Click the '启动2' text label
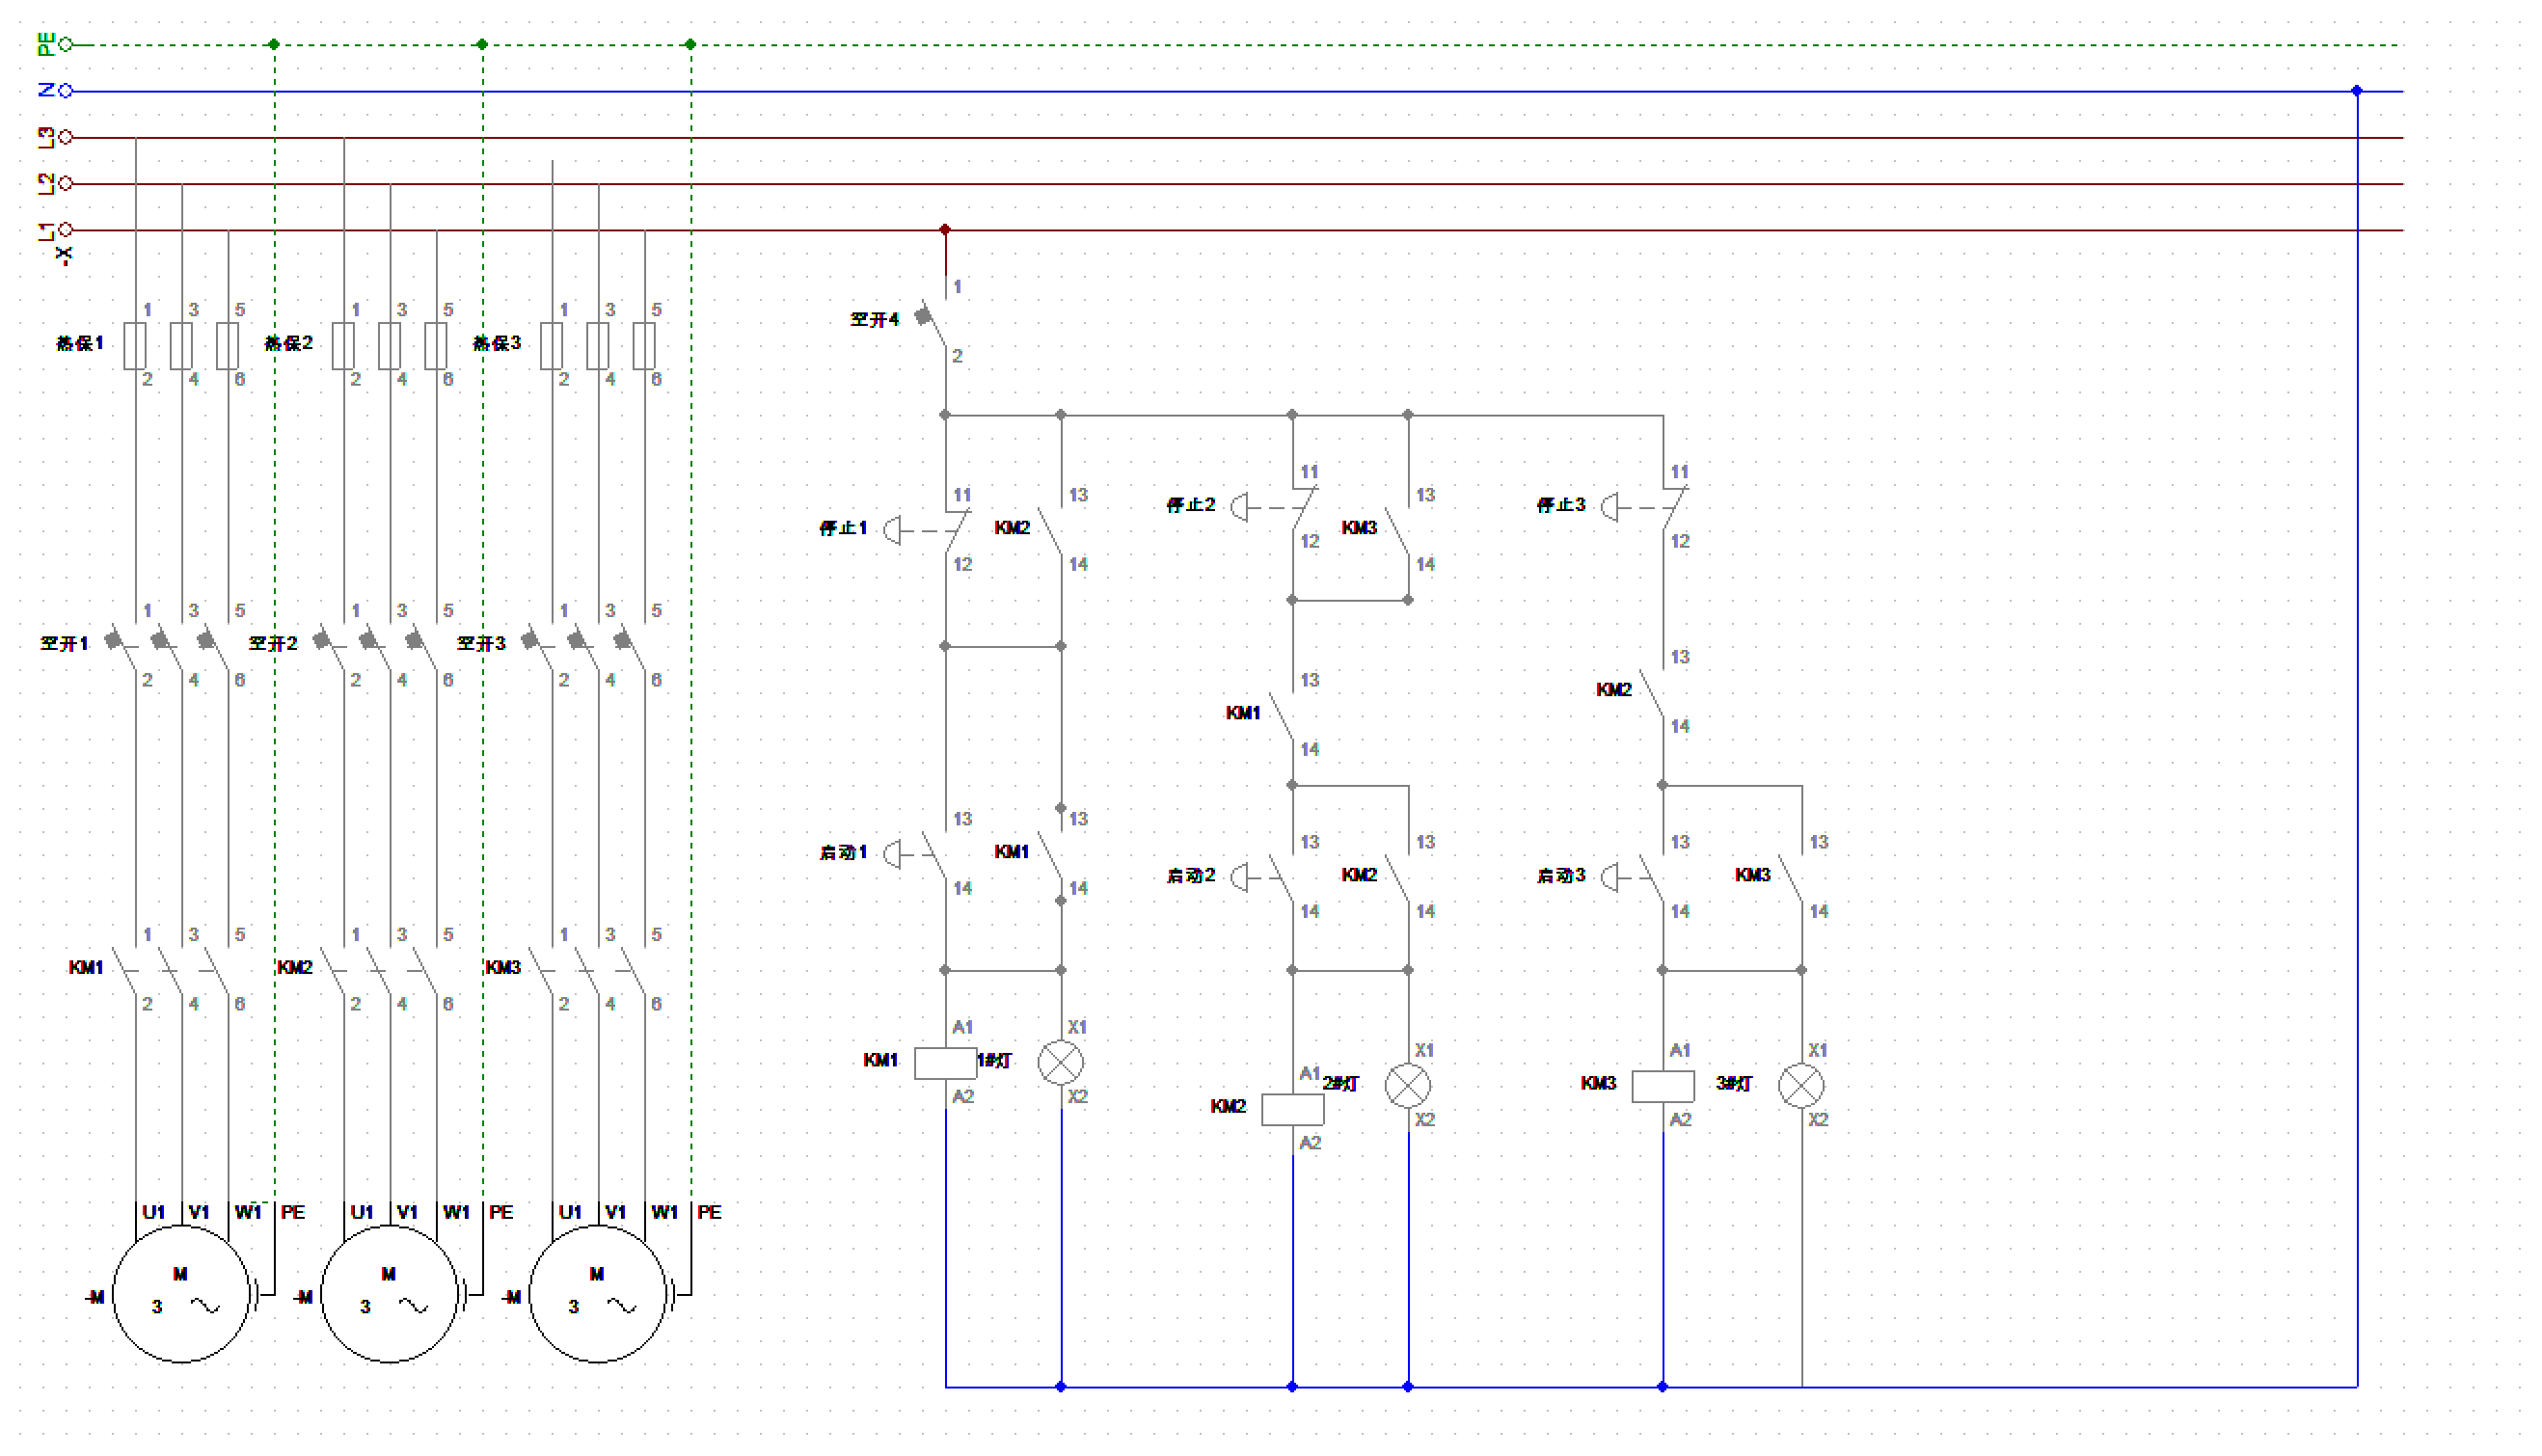Viewport: 2542px width, 1456px height. (1191, 875)
